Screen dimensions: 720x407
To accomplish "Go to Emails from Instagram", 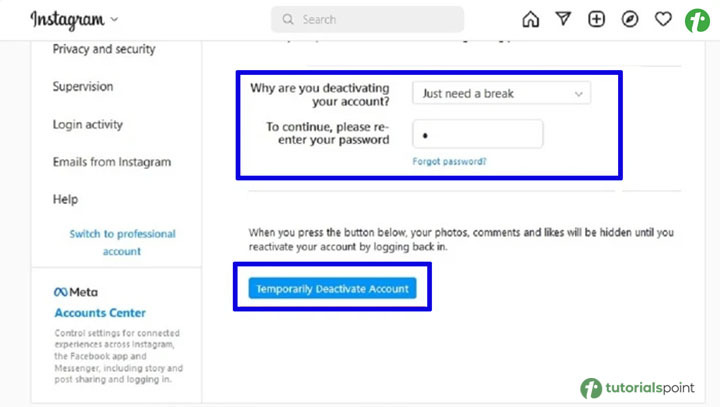I will tap(112, 162).
